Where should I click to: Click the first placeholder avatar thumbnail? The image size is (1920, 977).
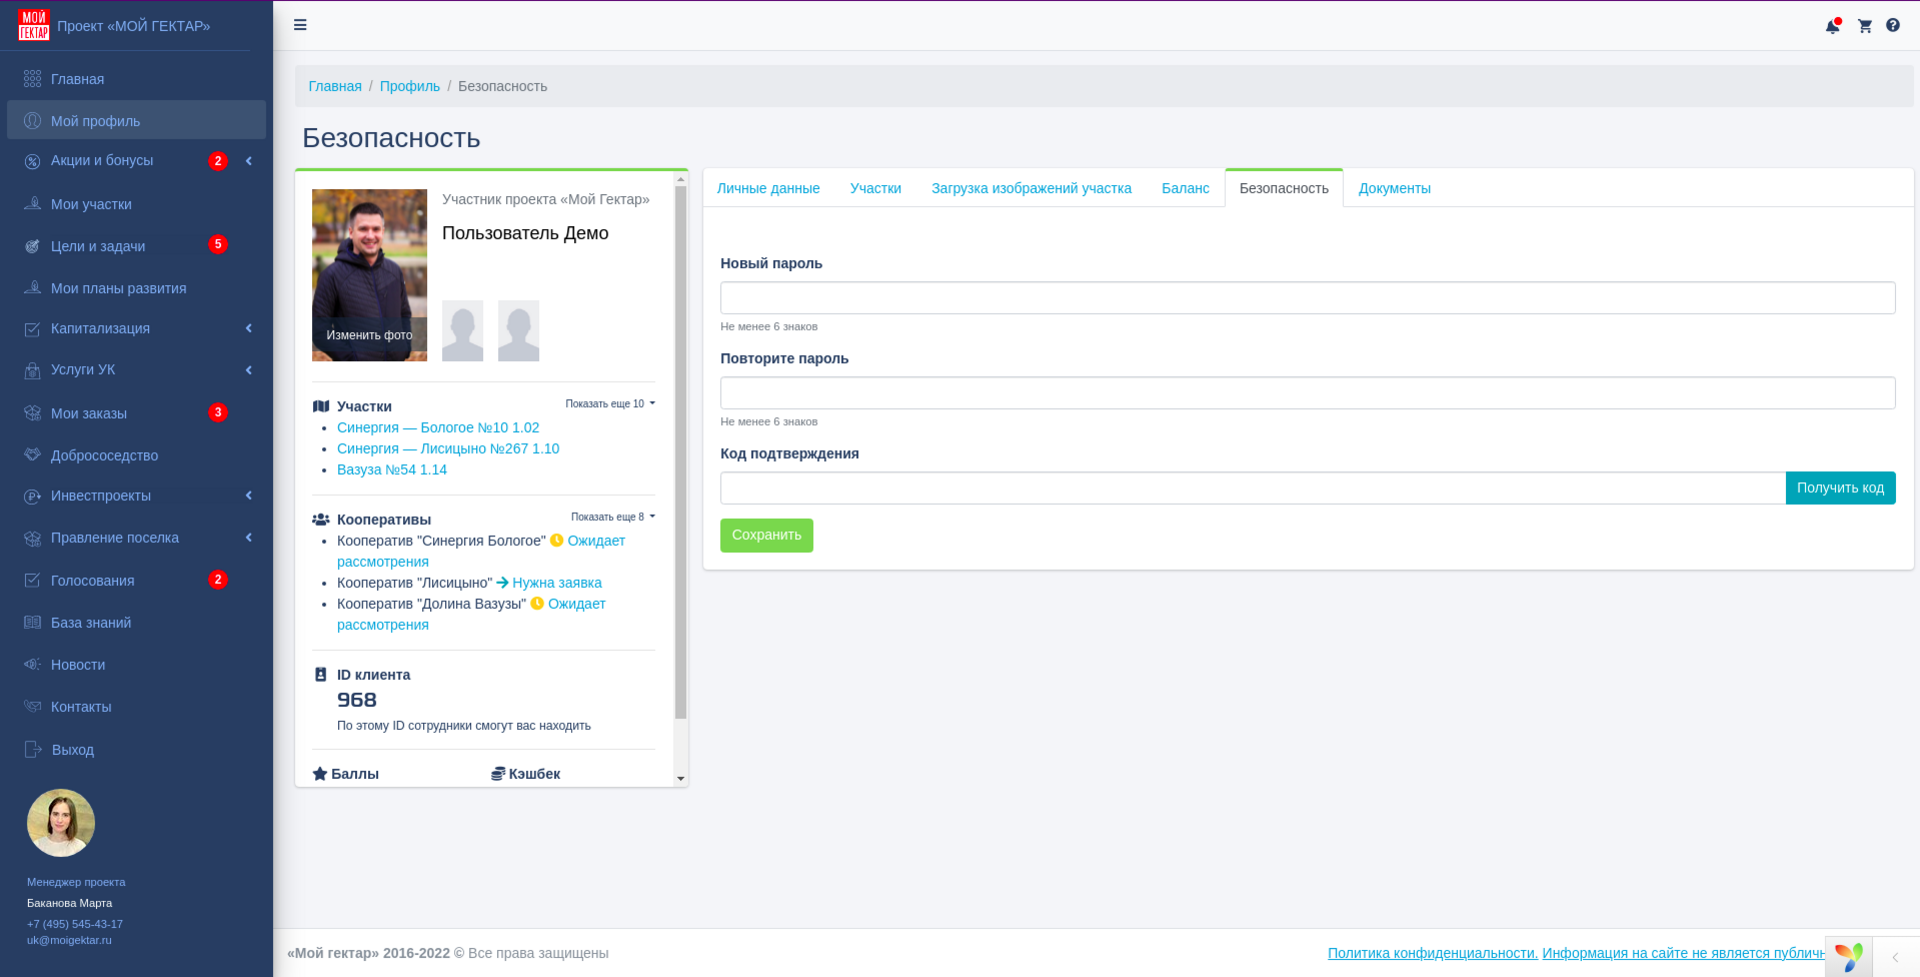(463, 331)
